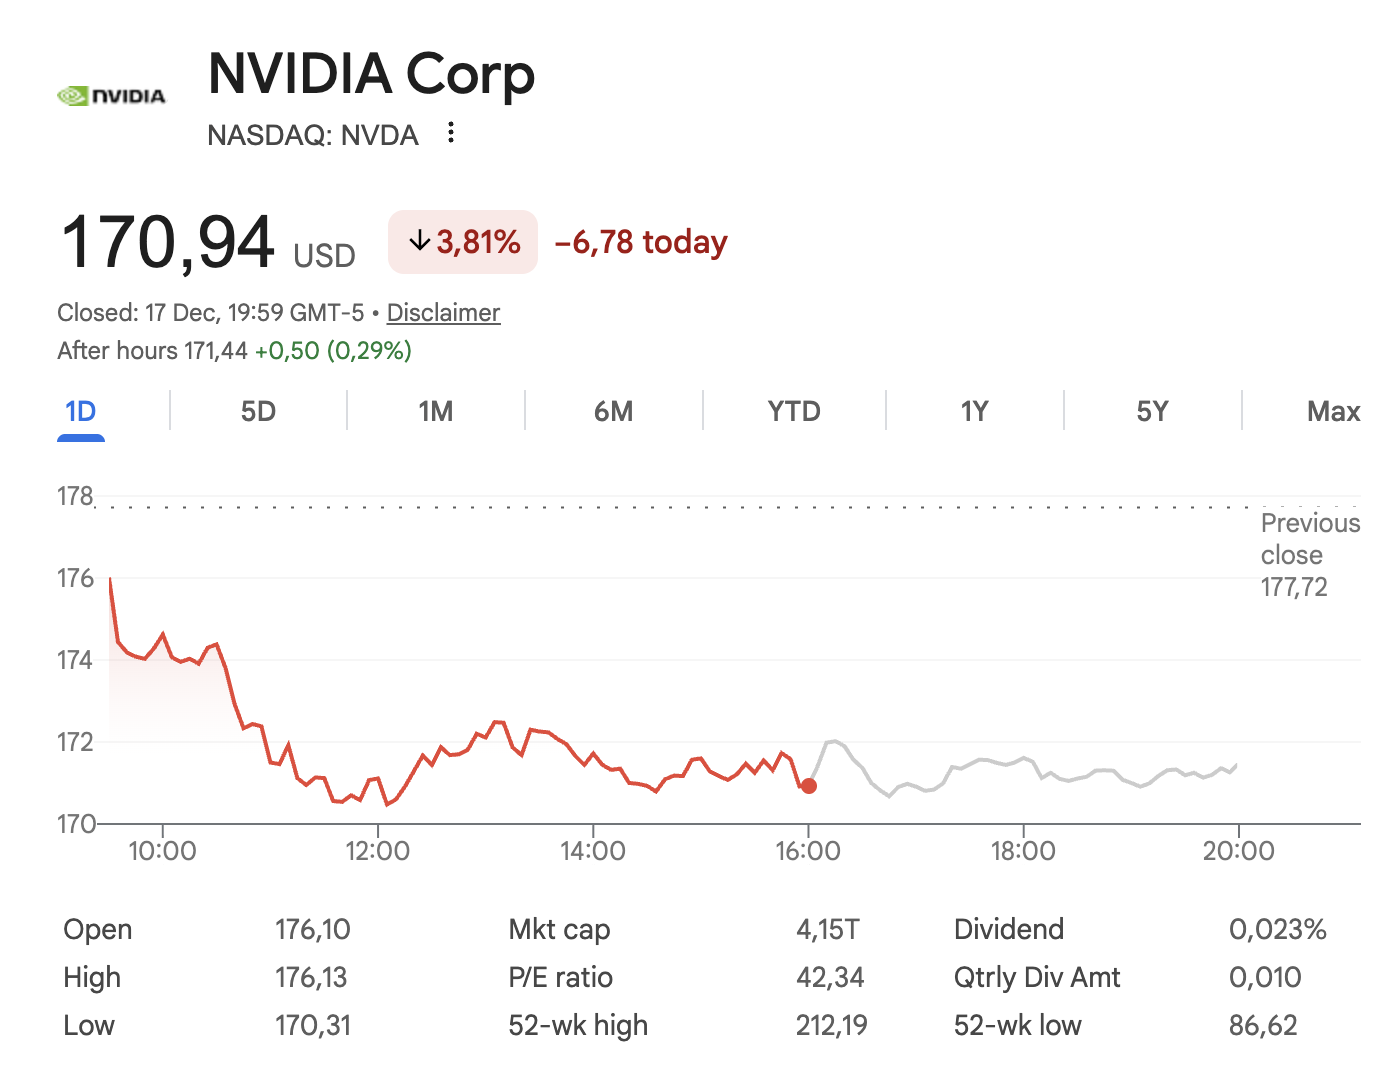Click the Mkt cap value 4,15T
This screenshot has height=1074, width=1386.
(827, 929)
